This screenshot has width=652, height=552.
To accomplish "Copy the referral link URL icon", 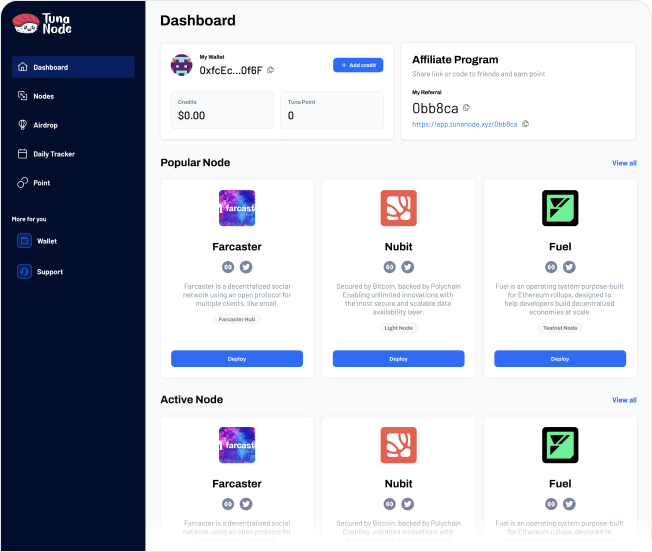I will [x=525, y=124].
